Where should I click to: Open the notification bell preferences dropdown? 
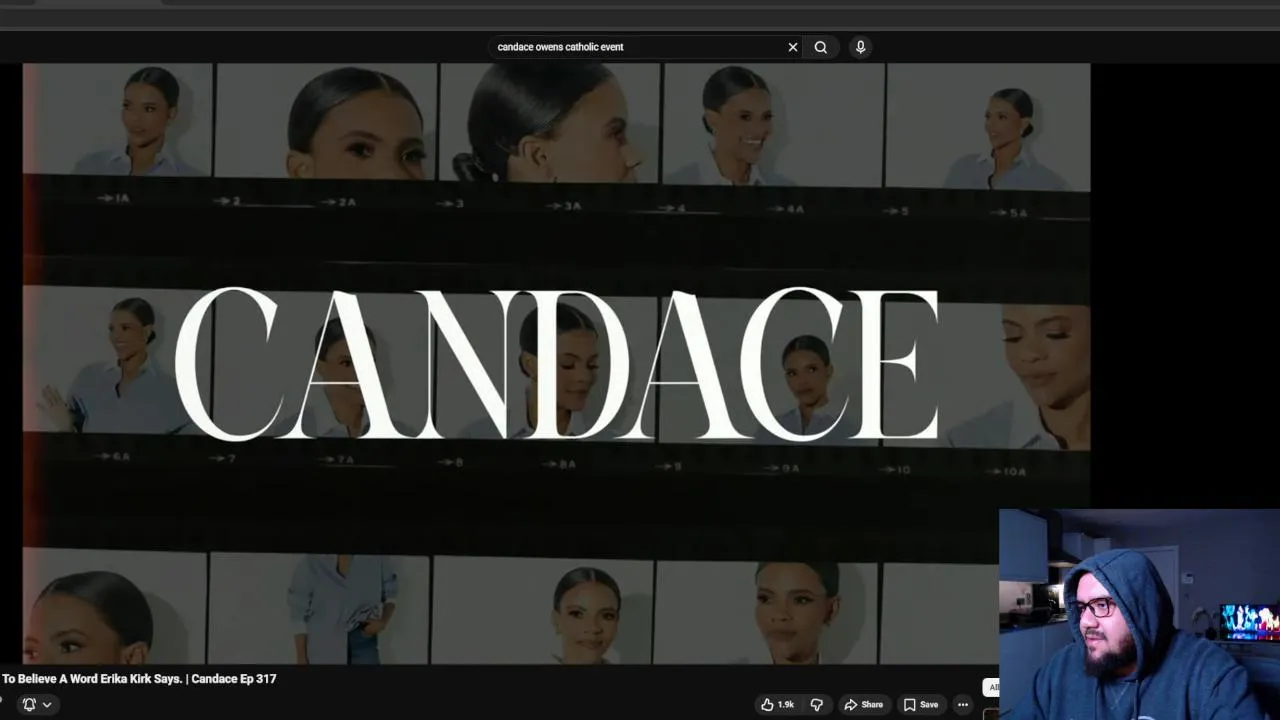click(x=37, y=704)
